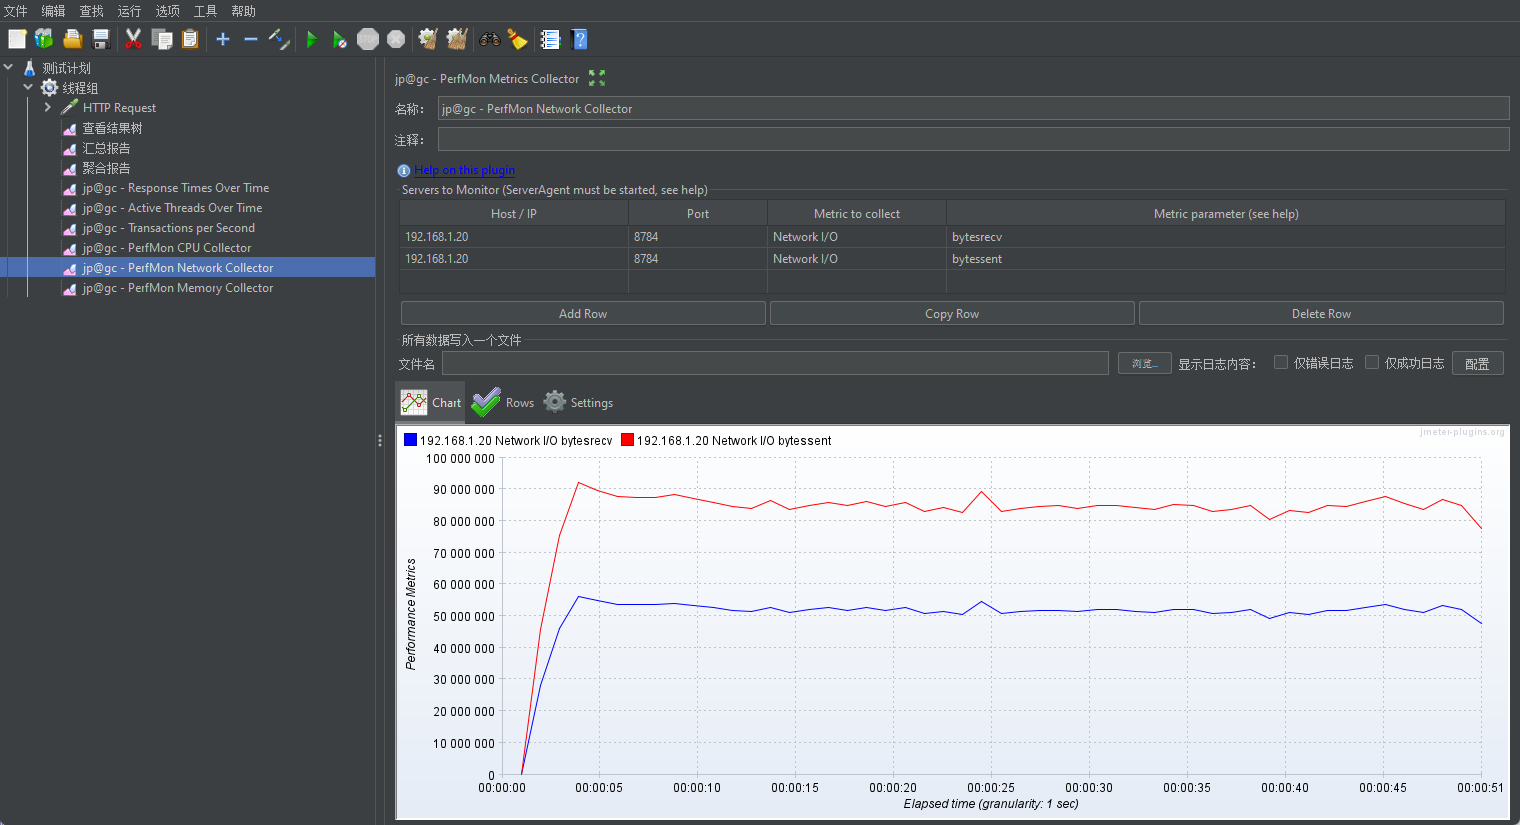Click the 浏览 browse button
Screen dimensions: 1520x825
point(1144,363)
